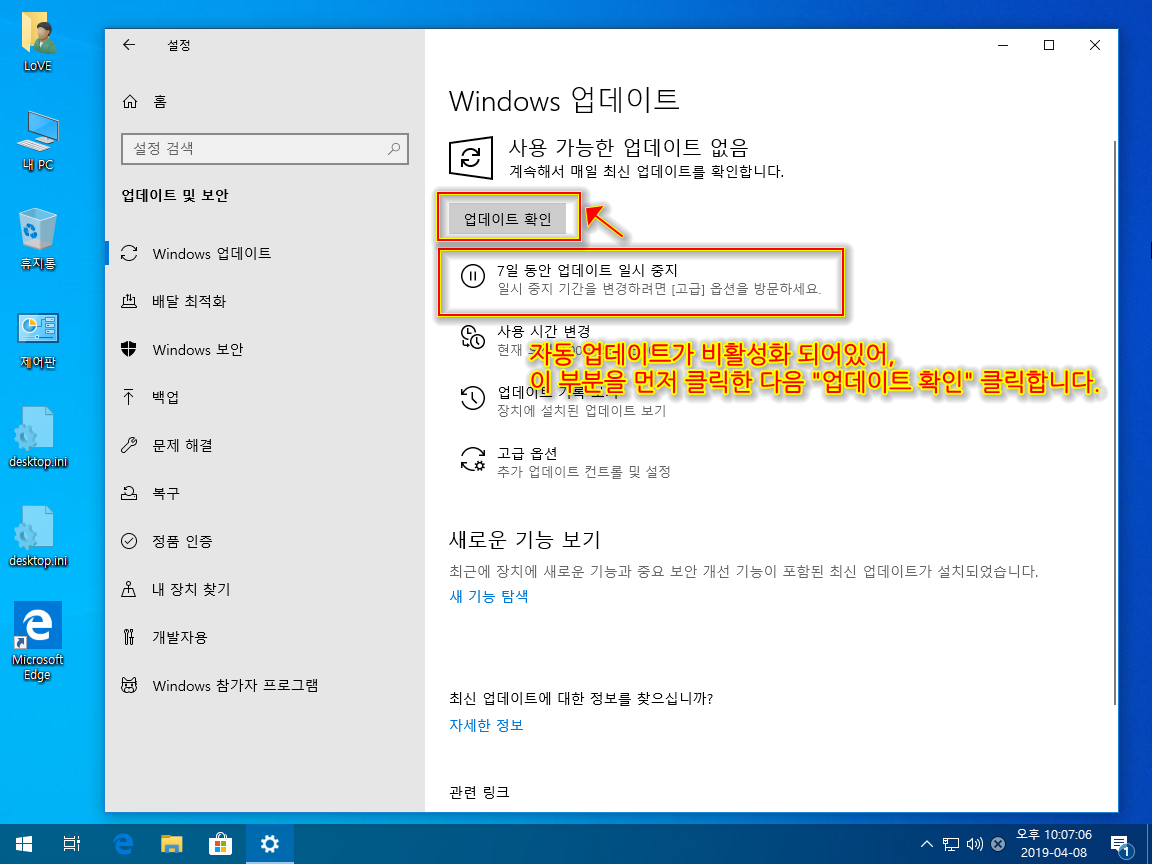
Task: Click the 문제 해결 wrench icon
Action: click(x=129, y=445)
